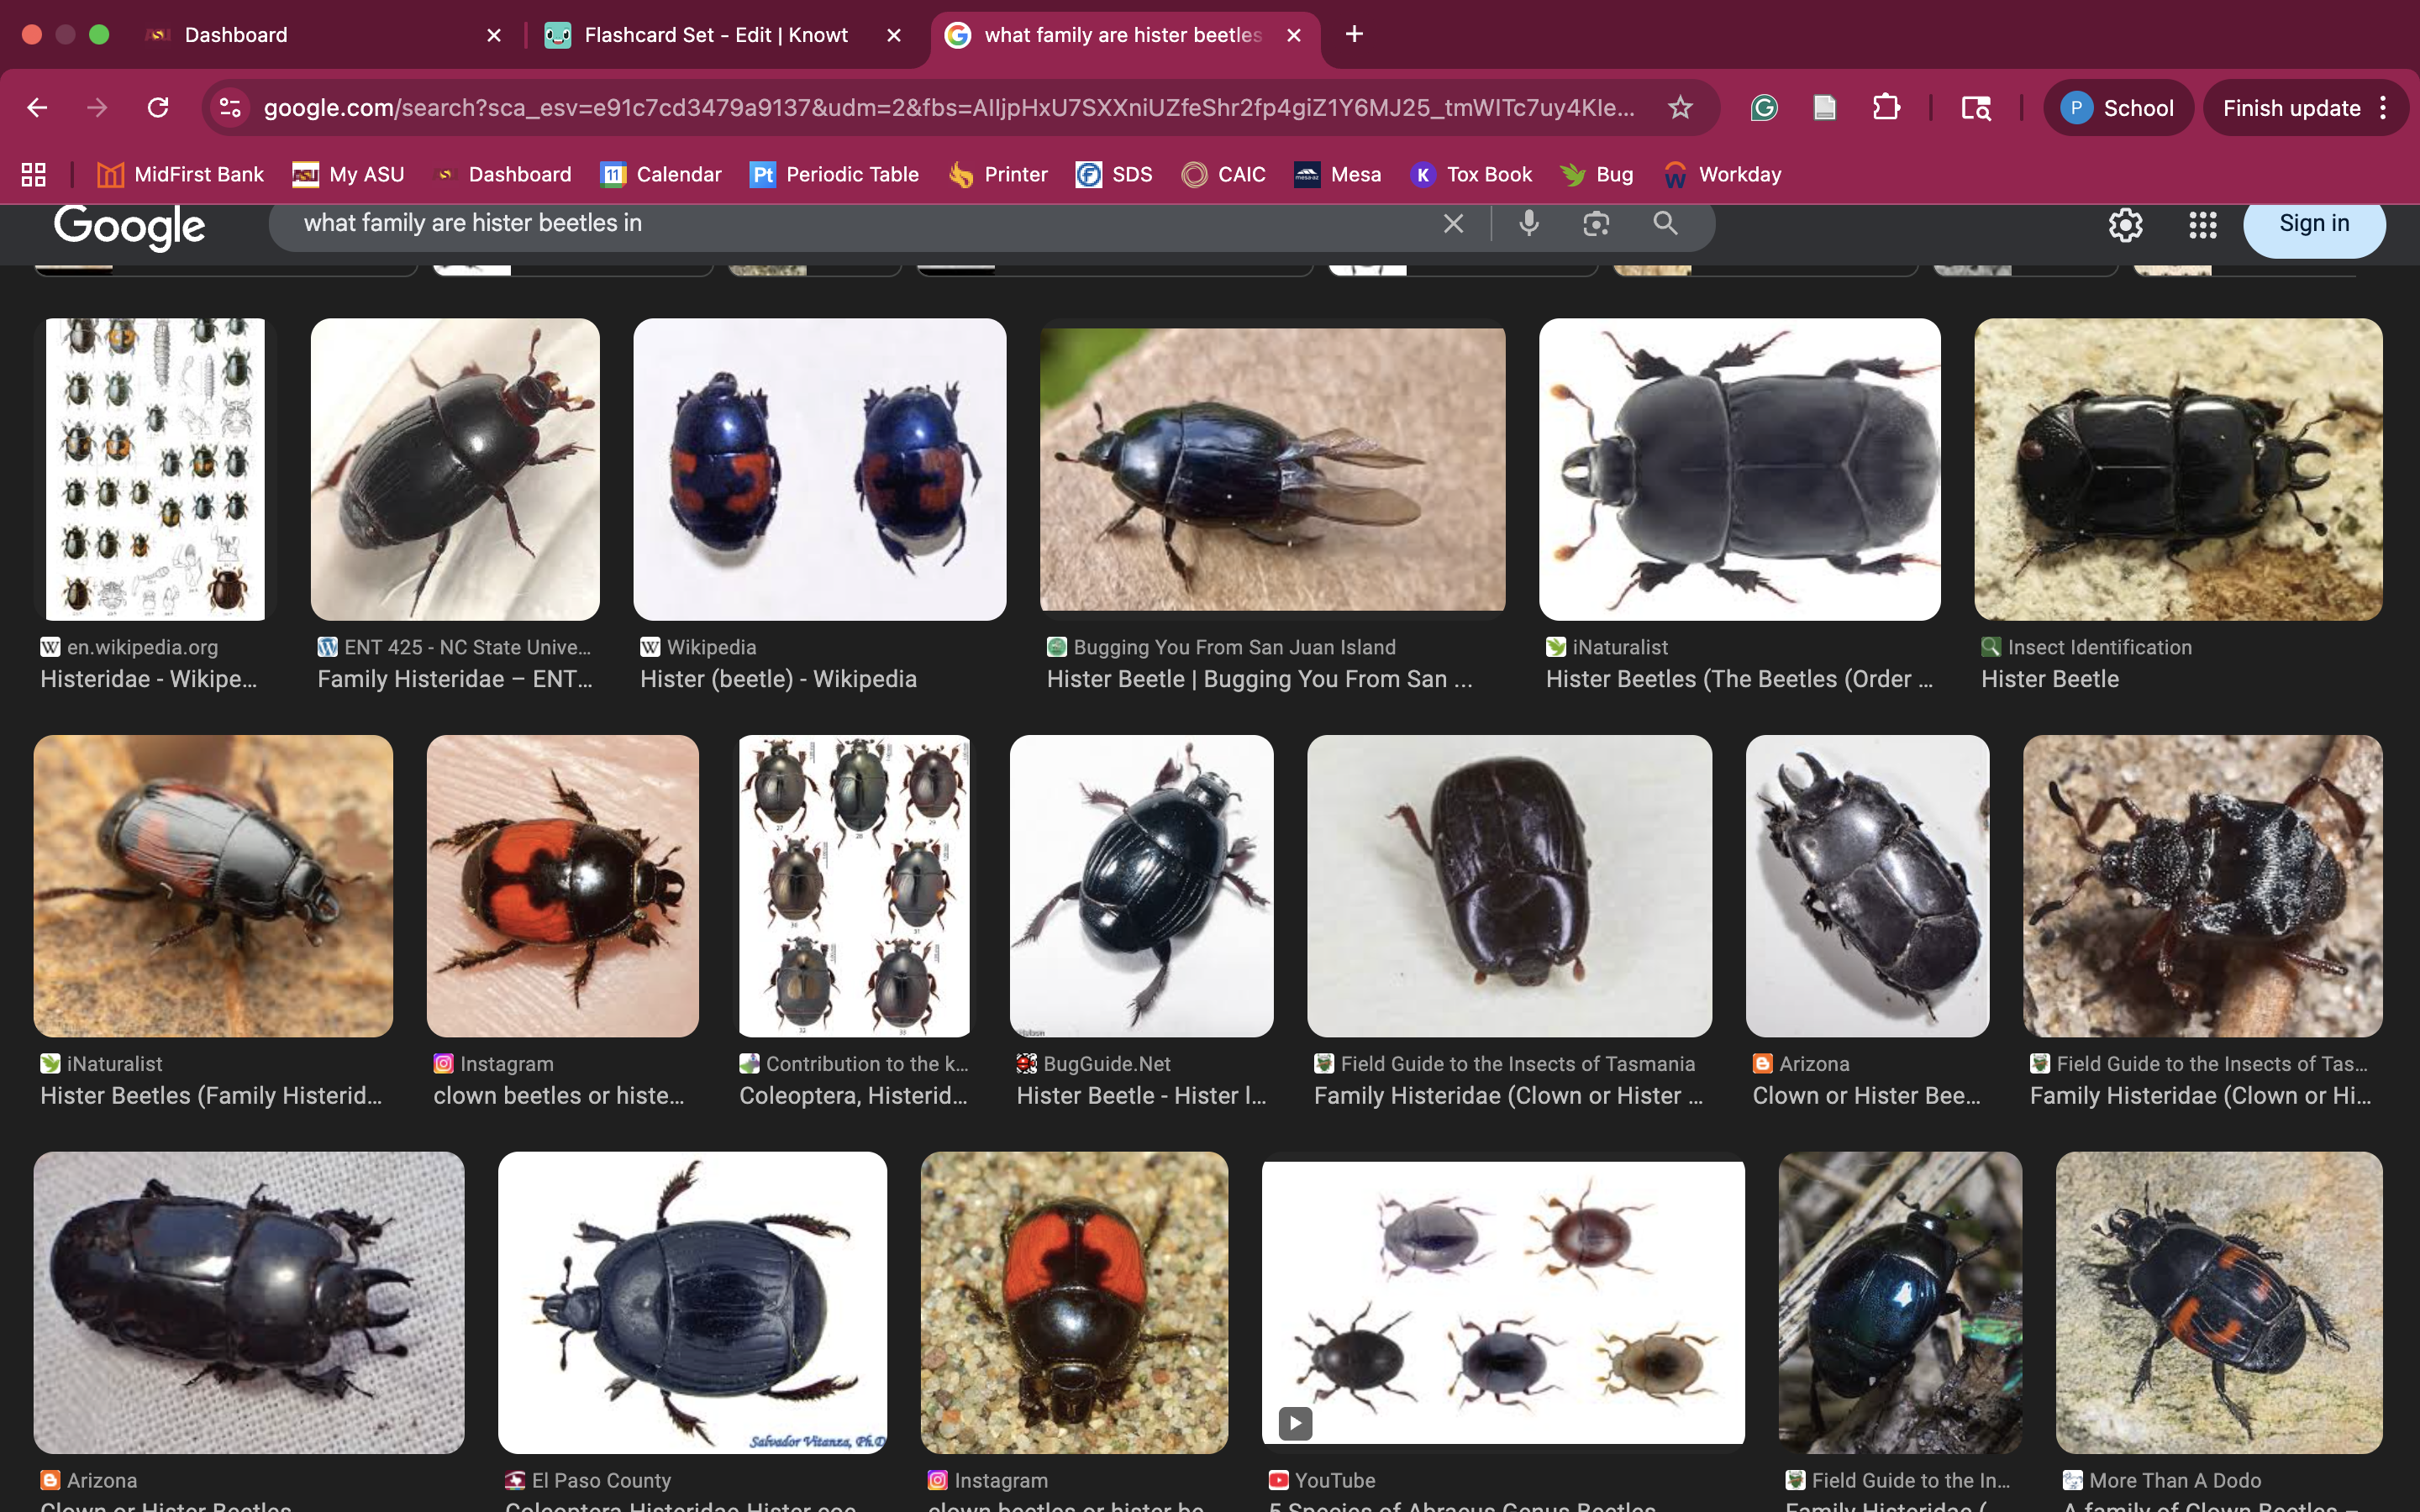
Task: Open Hister (beetle) Wikipedia image result
Action: pos(819,469)
